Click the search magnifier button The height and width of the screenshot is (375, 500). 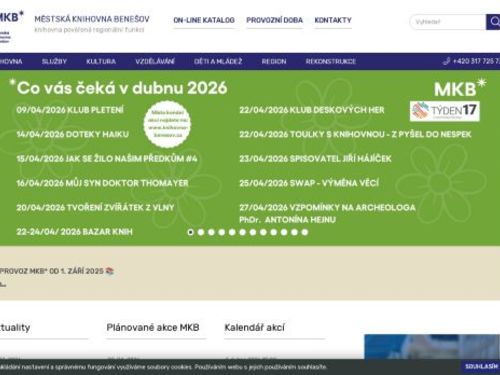click(x=493, y=22)
